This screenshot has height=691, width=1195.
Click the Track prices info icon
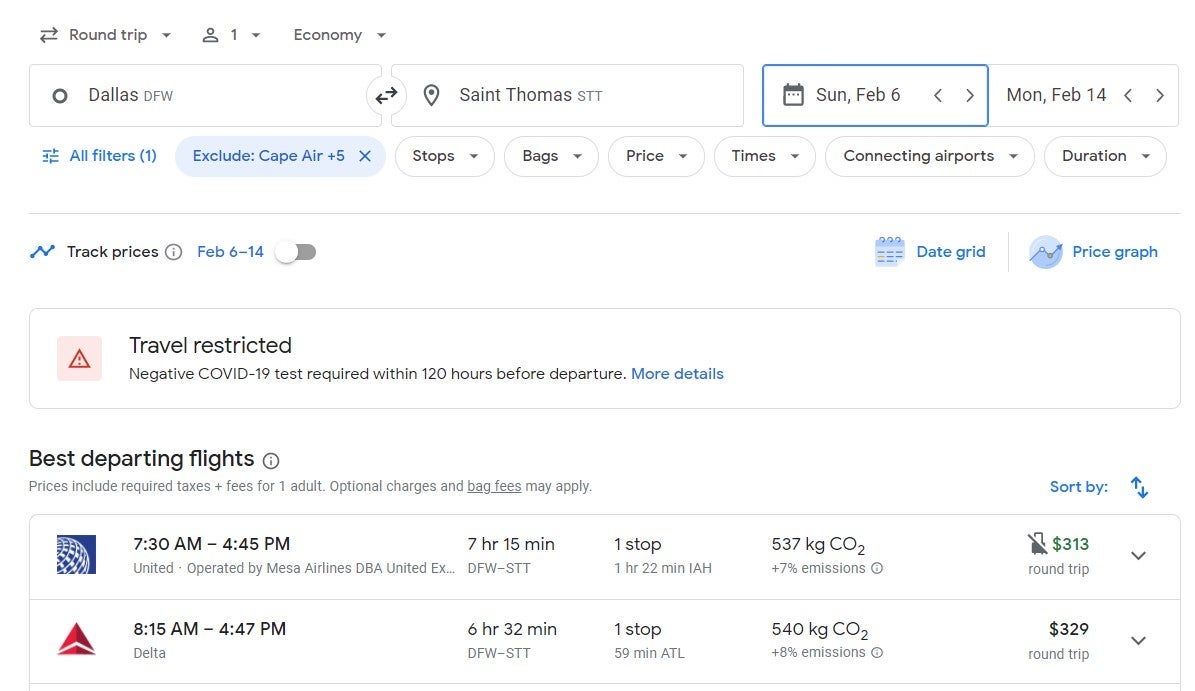[x=174, y=252]
